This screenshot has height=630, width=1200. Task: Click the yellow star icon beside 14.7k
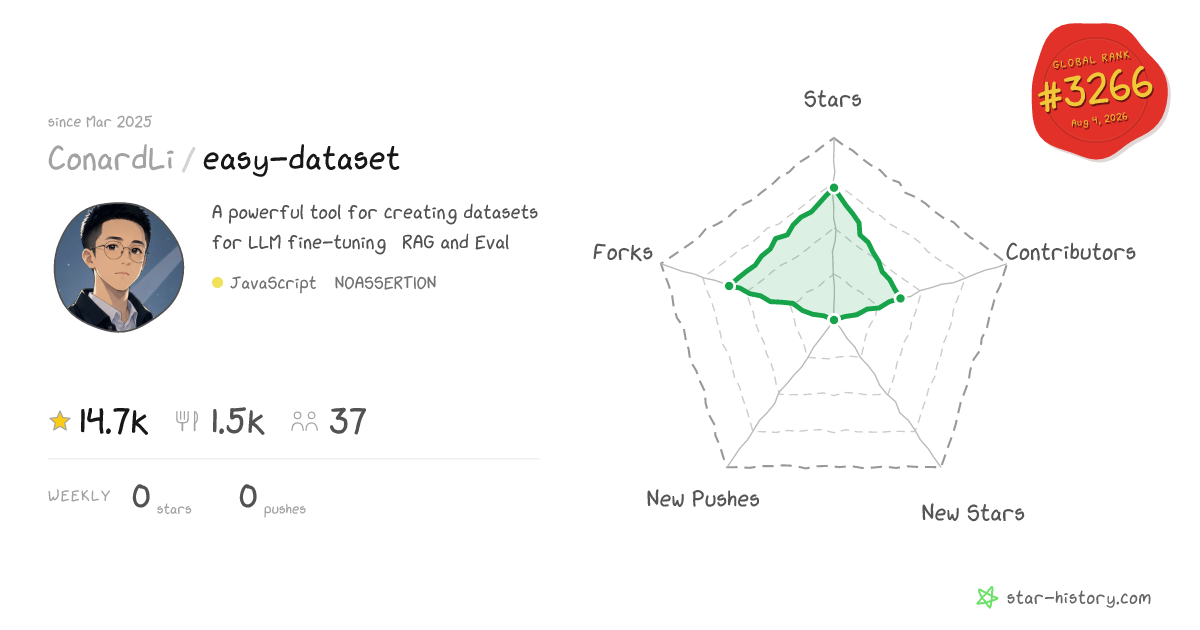coord(60,422)
